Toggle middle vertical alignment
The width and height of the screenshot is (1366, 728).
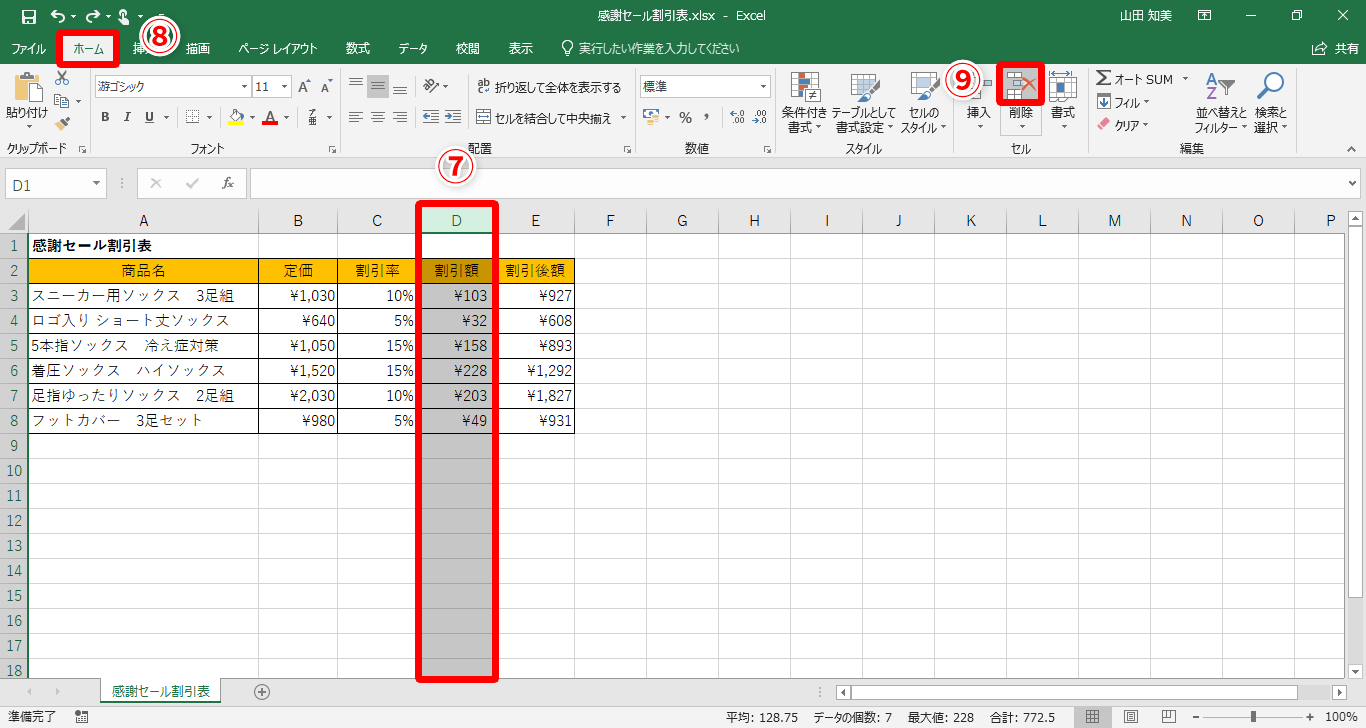(377, 87)
